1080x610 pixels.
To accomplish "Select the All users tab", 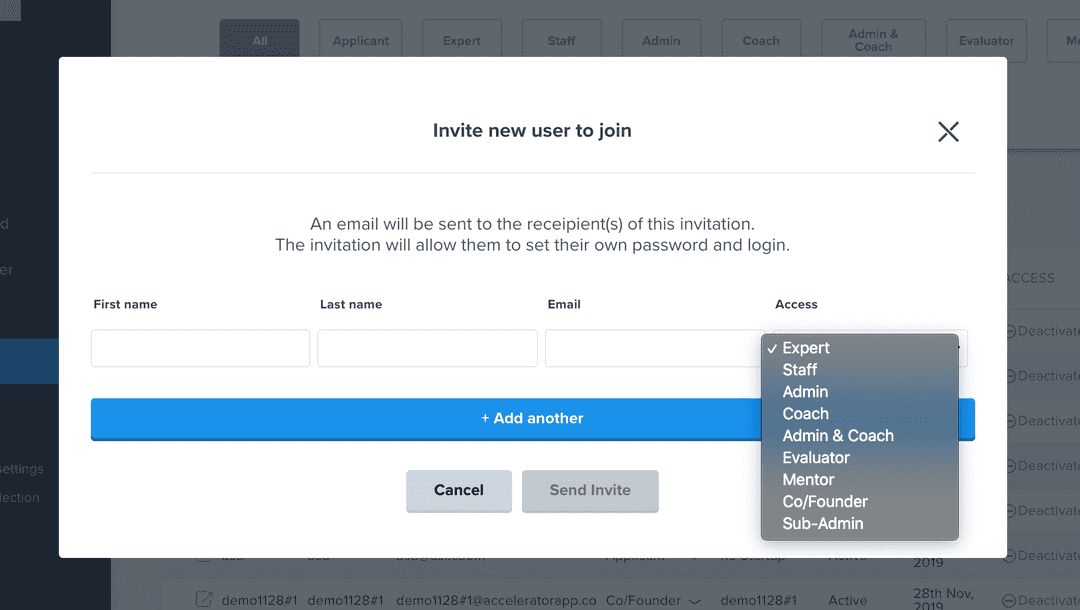I will pos(260,41).
